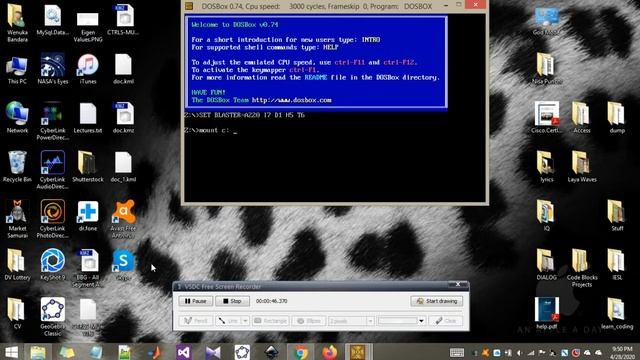Image resolution: width=640 pixels, height=360 pixels.
Task: Select the iTunes desktop shortcut
Action: point(88,69)
